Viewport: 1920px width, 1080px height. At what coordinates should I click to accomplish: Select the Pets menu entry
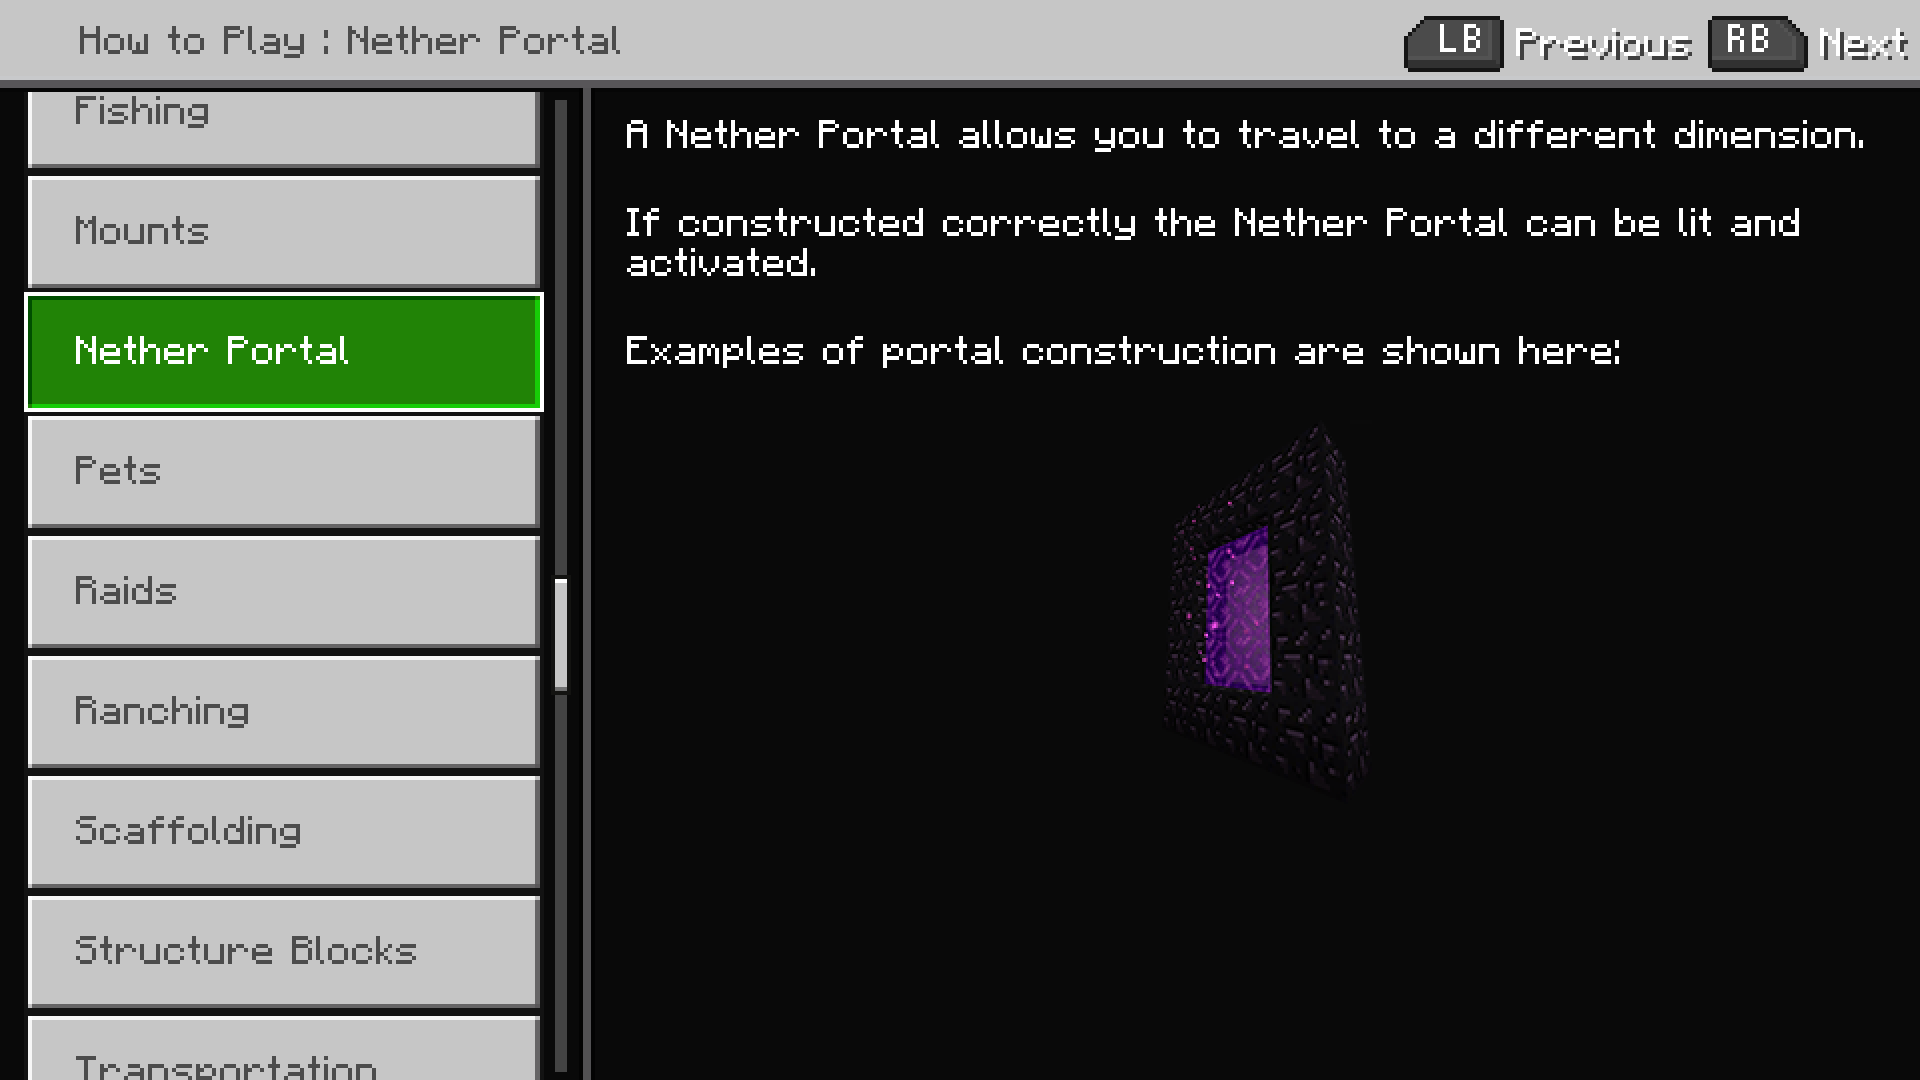[x=282, y=471]
